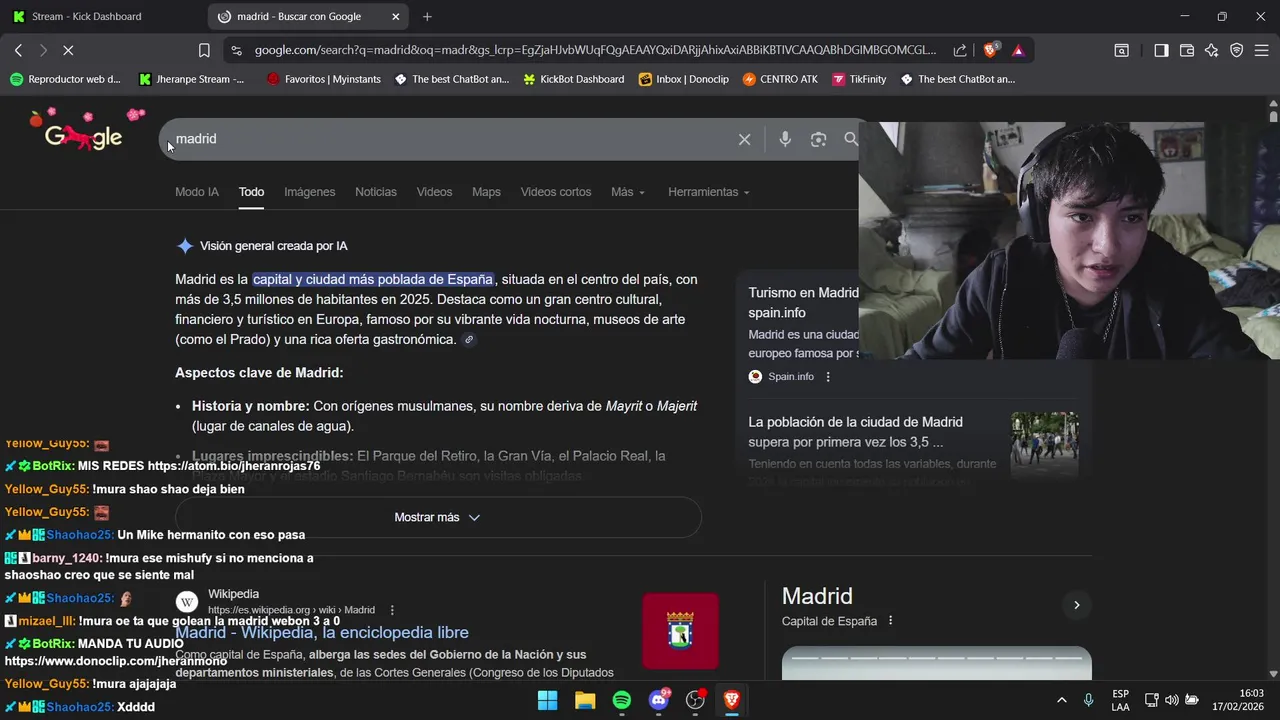Search by image with Google Lens icon
Viewport: 1280px width, 720px height.
point(818,139)
